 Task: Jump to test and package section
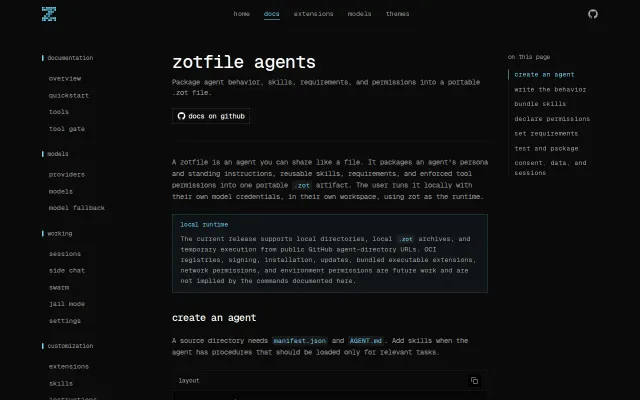[x=546, y=149]
